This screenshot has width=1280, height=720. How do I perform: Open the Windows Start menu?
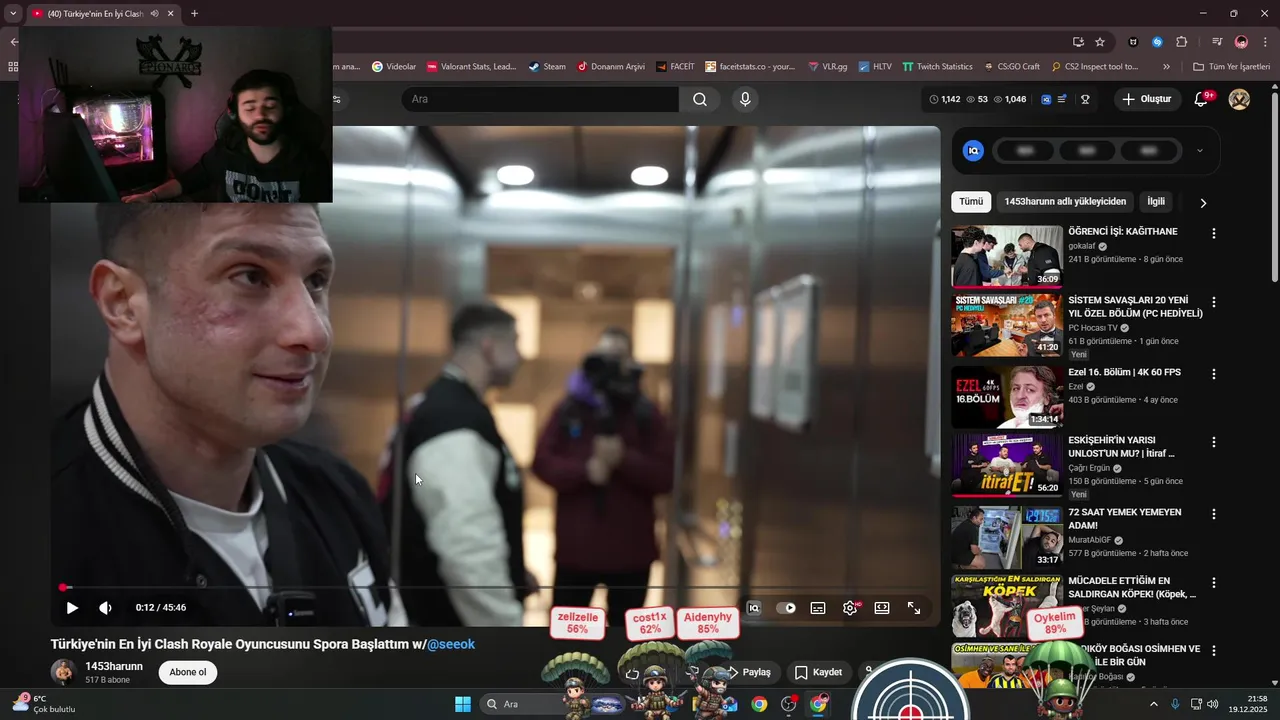tap(463, 704)
